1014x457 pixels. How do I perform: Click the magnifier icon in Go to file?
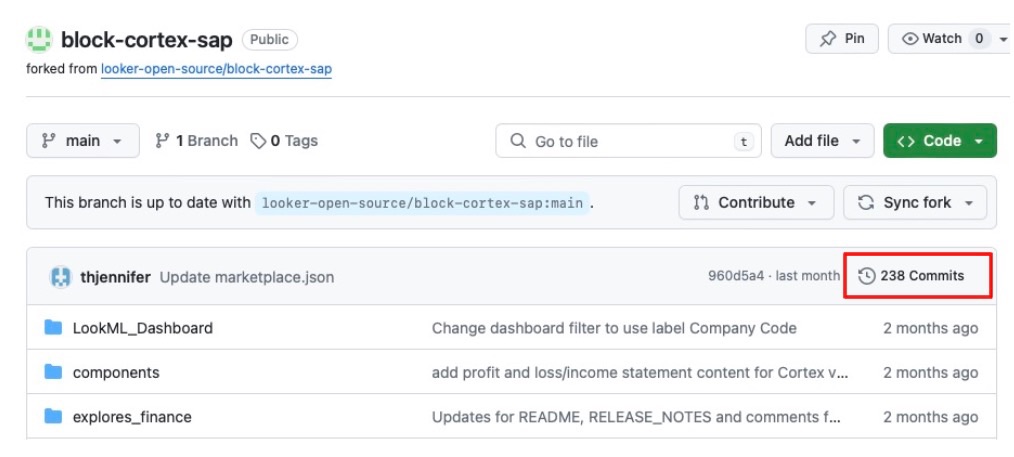click(518, 141)
